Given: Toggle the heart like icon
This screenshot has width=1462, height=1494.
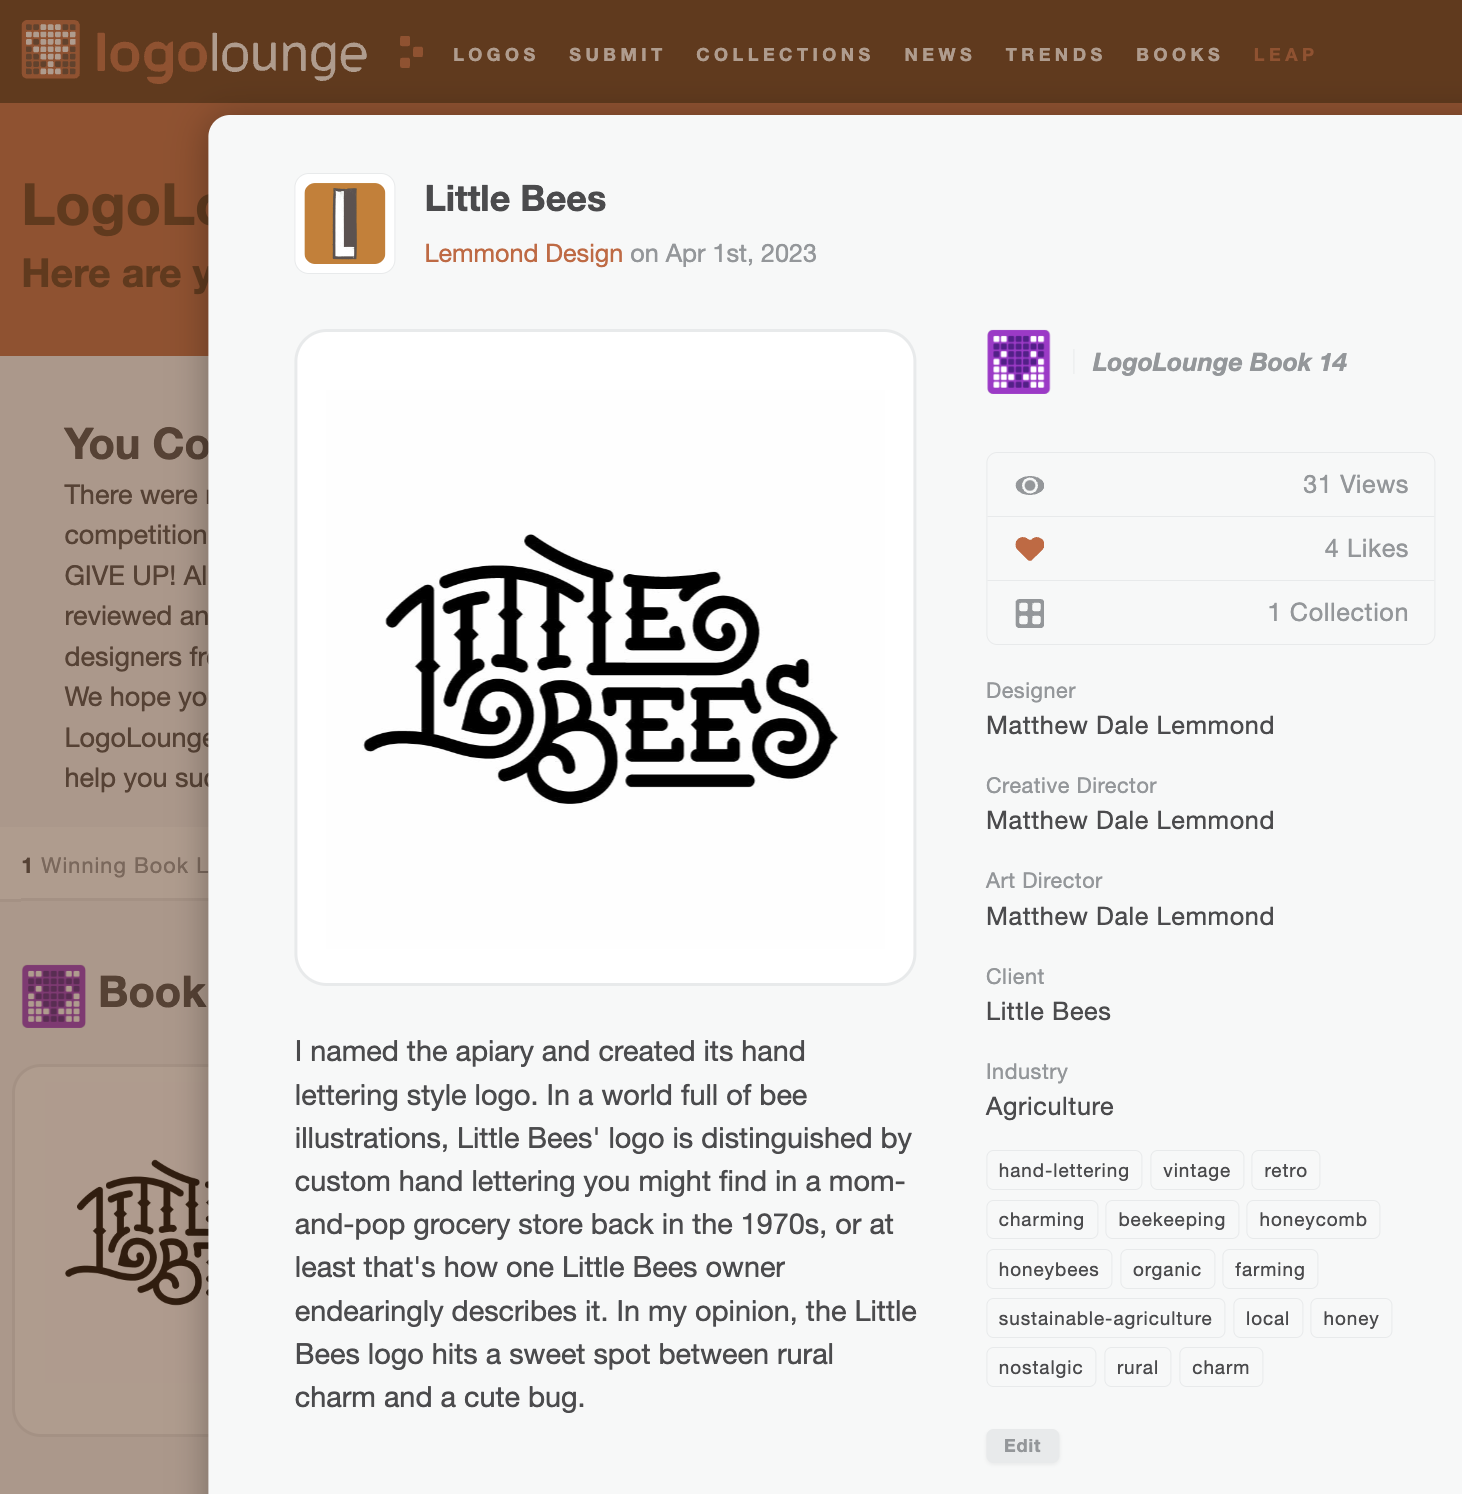Looking at the screenshot, I should [1029, 548].
